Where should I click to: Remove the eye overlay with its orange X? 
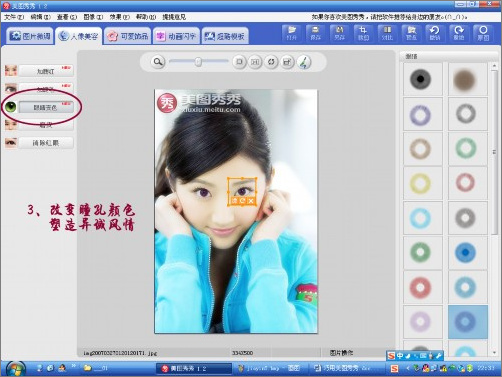point(251,201)
